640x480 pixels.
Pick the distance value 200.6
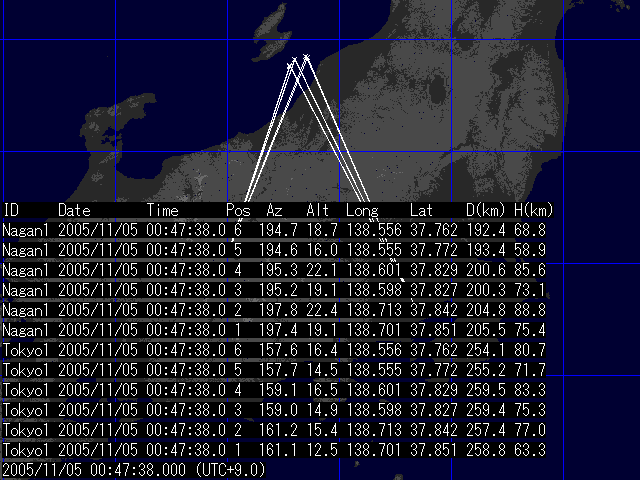tap(486, 270)
